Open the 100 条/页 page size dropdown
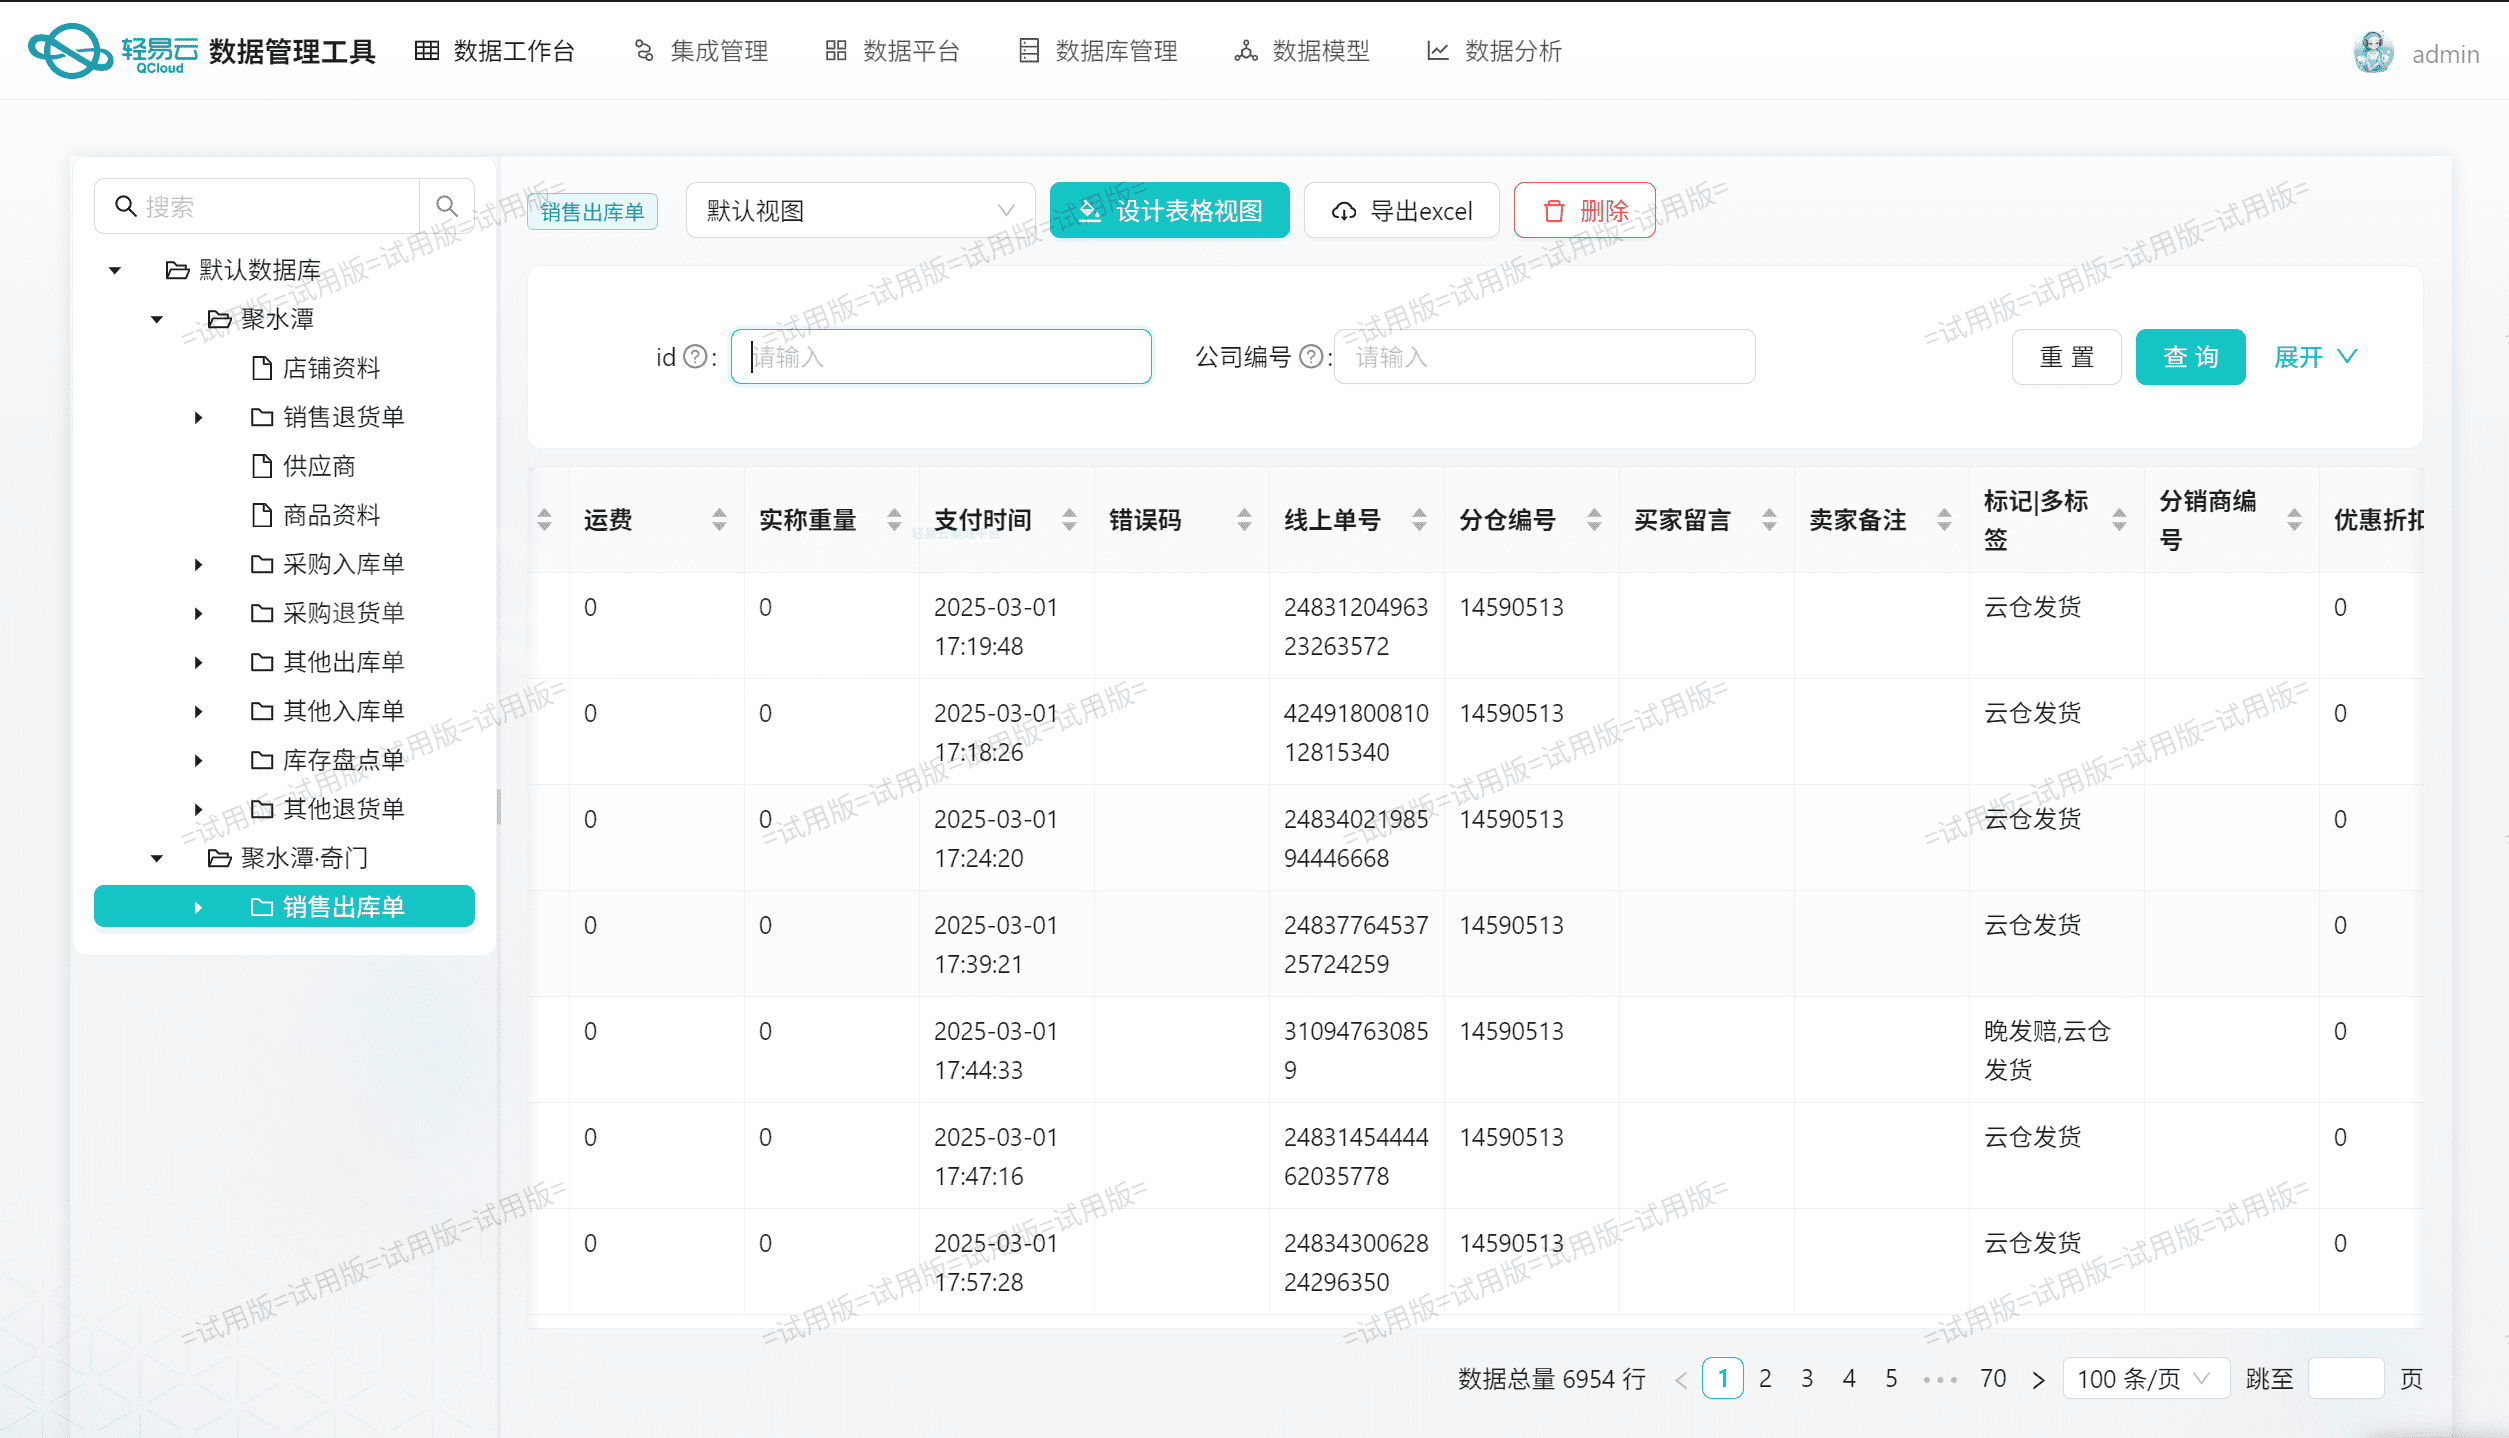The width and height of the screenshot is (2509, 1438). [x=2144, y=1379]
